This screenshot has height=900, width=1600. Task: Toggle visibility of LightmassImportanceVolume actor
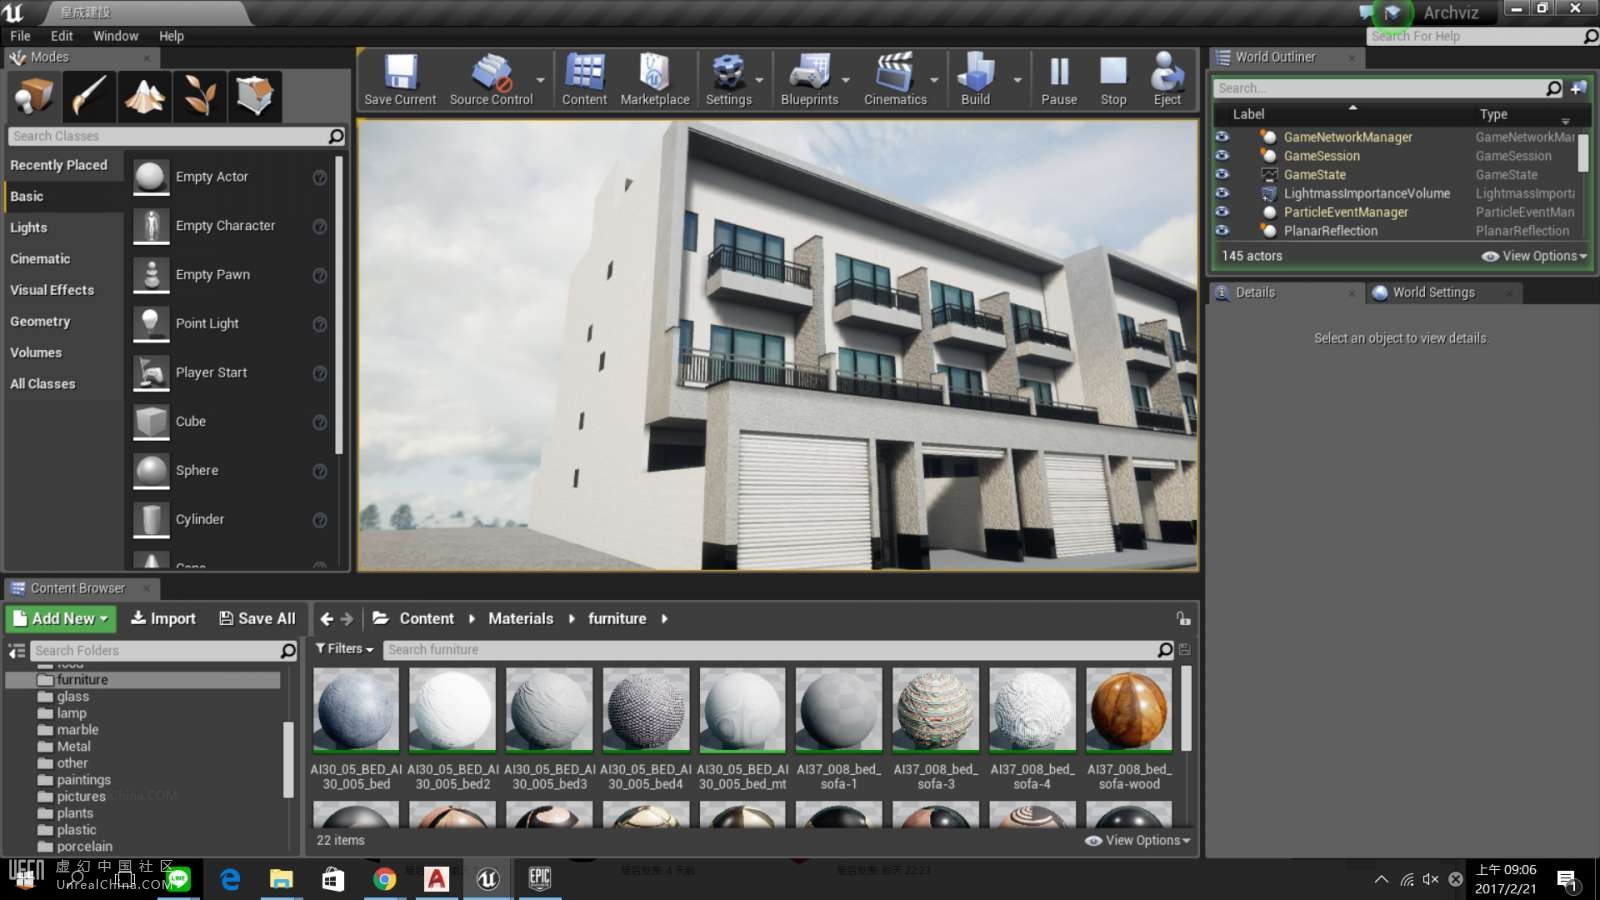1222,193
